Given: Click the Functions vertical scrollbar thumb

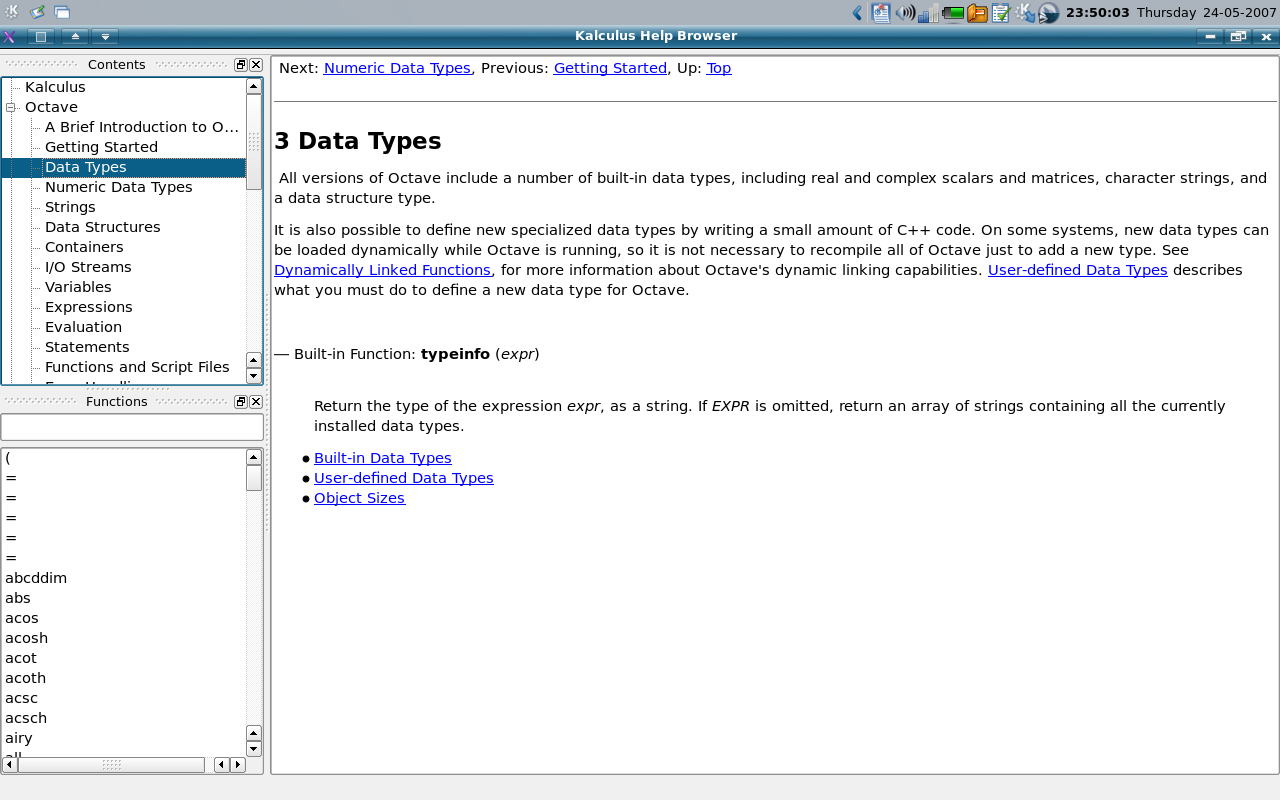Looking at the screenshot, I should (254, 478).
